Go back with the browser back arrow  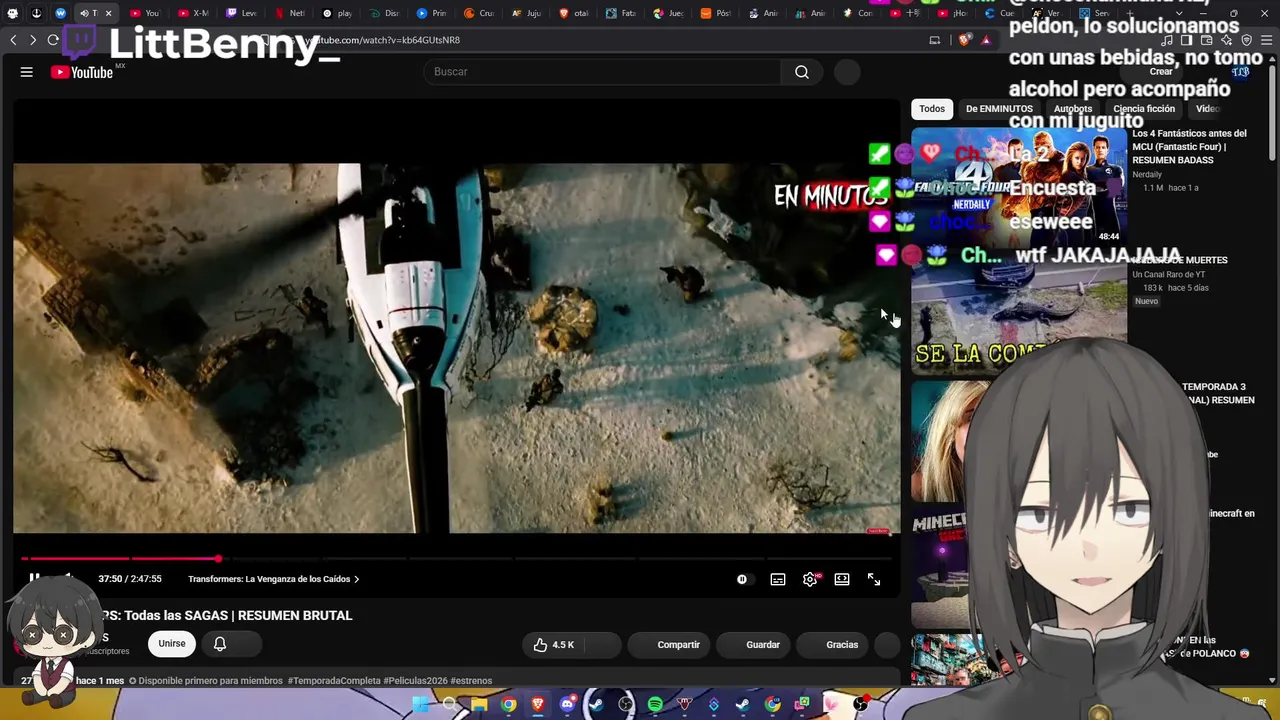[13, 40]
